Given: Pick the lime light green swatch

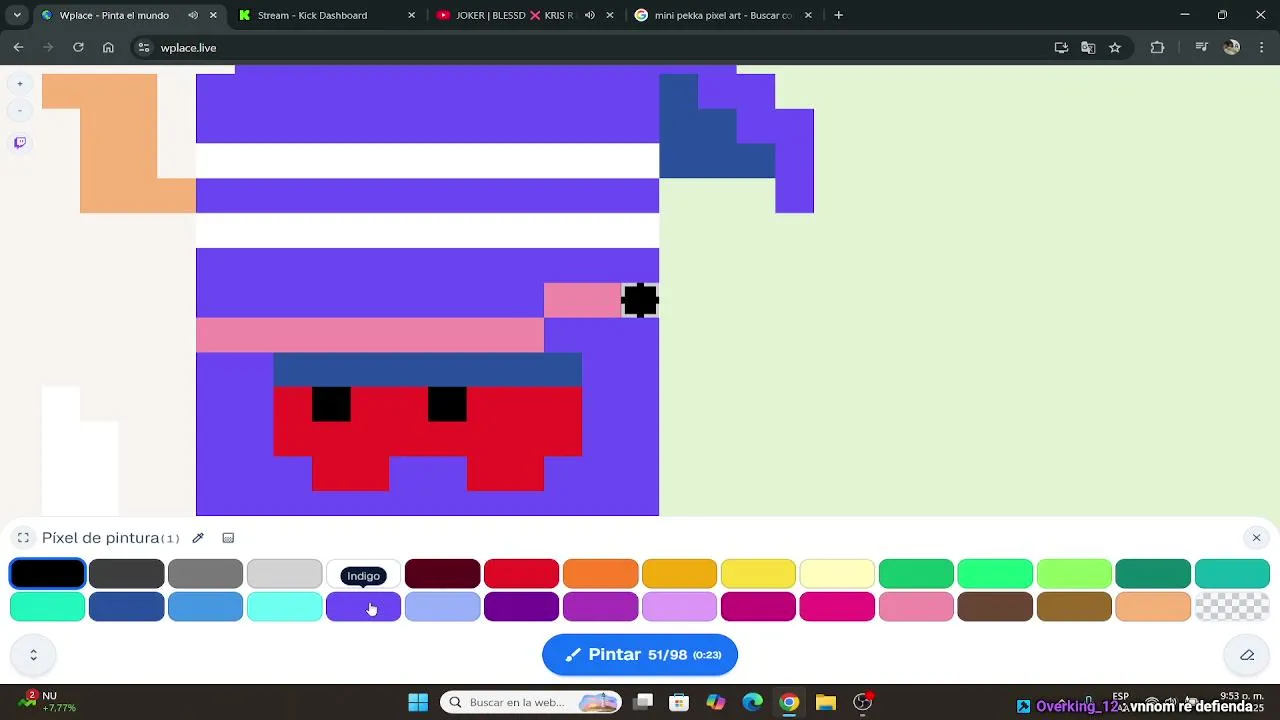Looking at the screenshot, I should pos(1074,574).
